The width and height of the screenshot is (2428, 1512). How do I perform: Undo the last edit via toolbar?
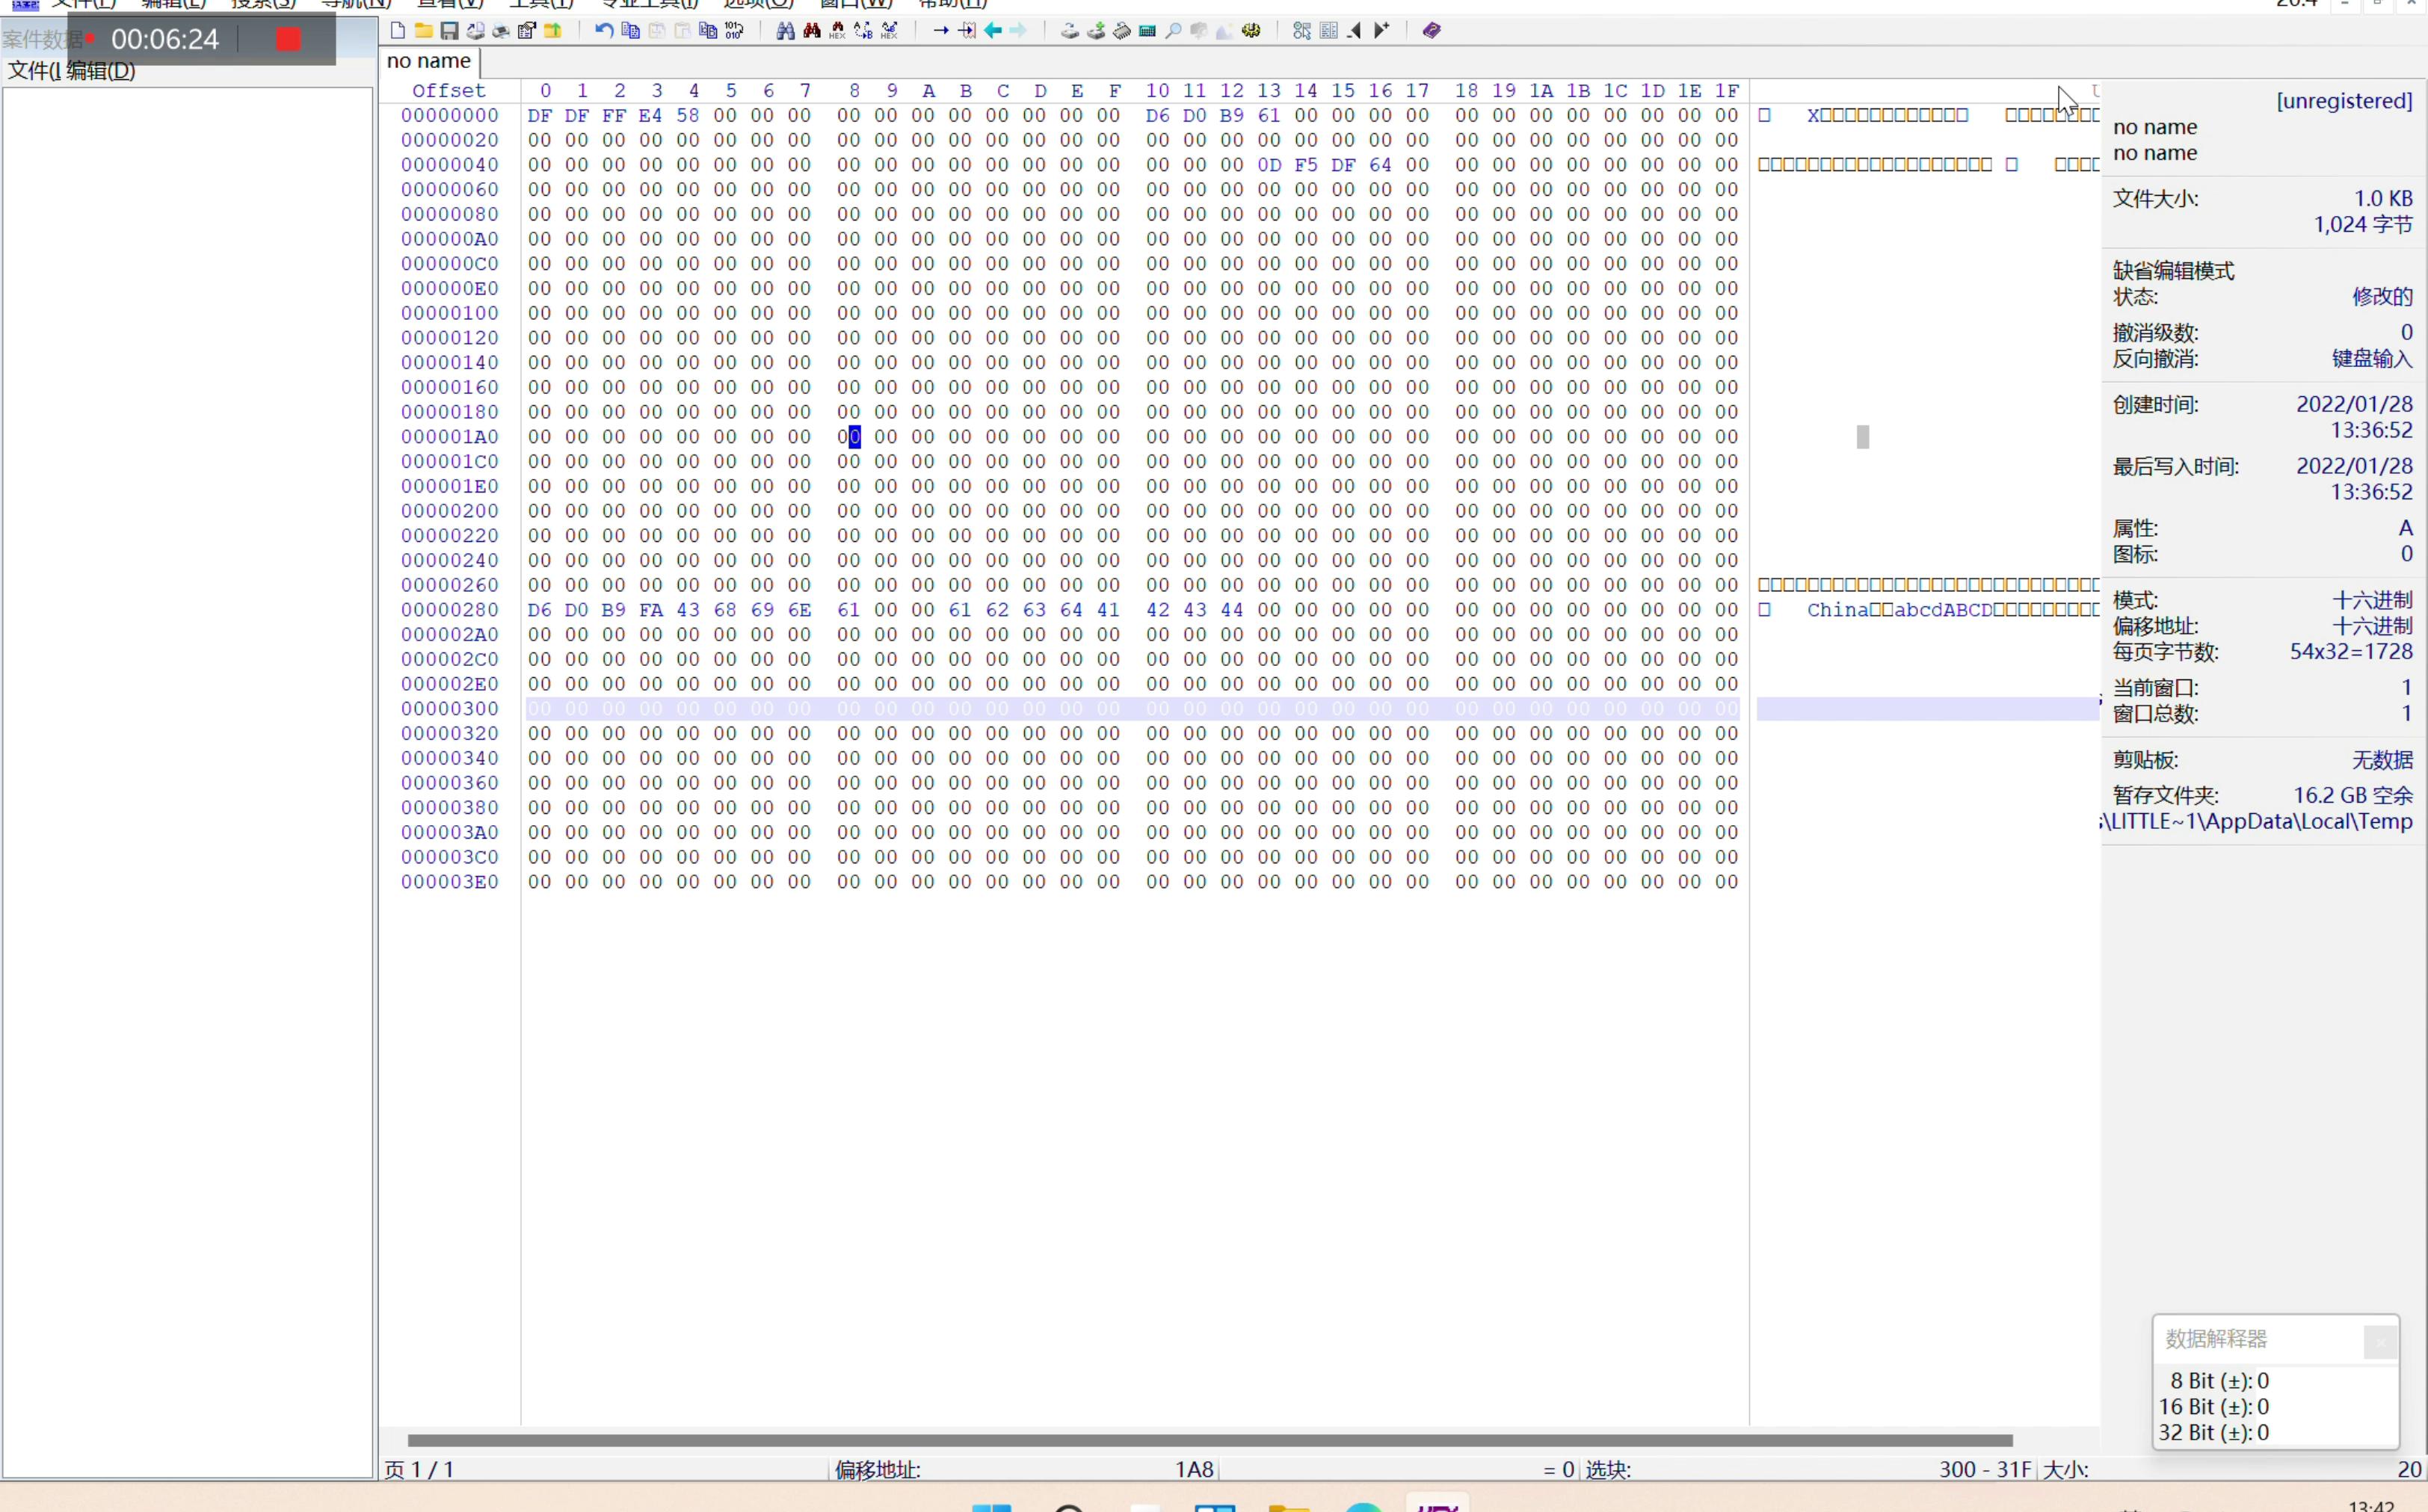coord(604,31)
